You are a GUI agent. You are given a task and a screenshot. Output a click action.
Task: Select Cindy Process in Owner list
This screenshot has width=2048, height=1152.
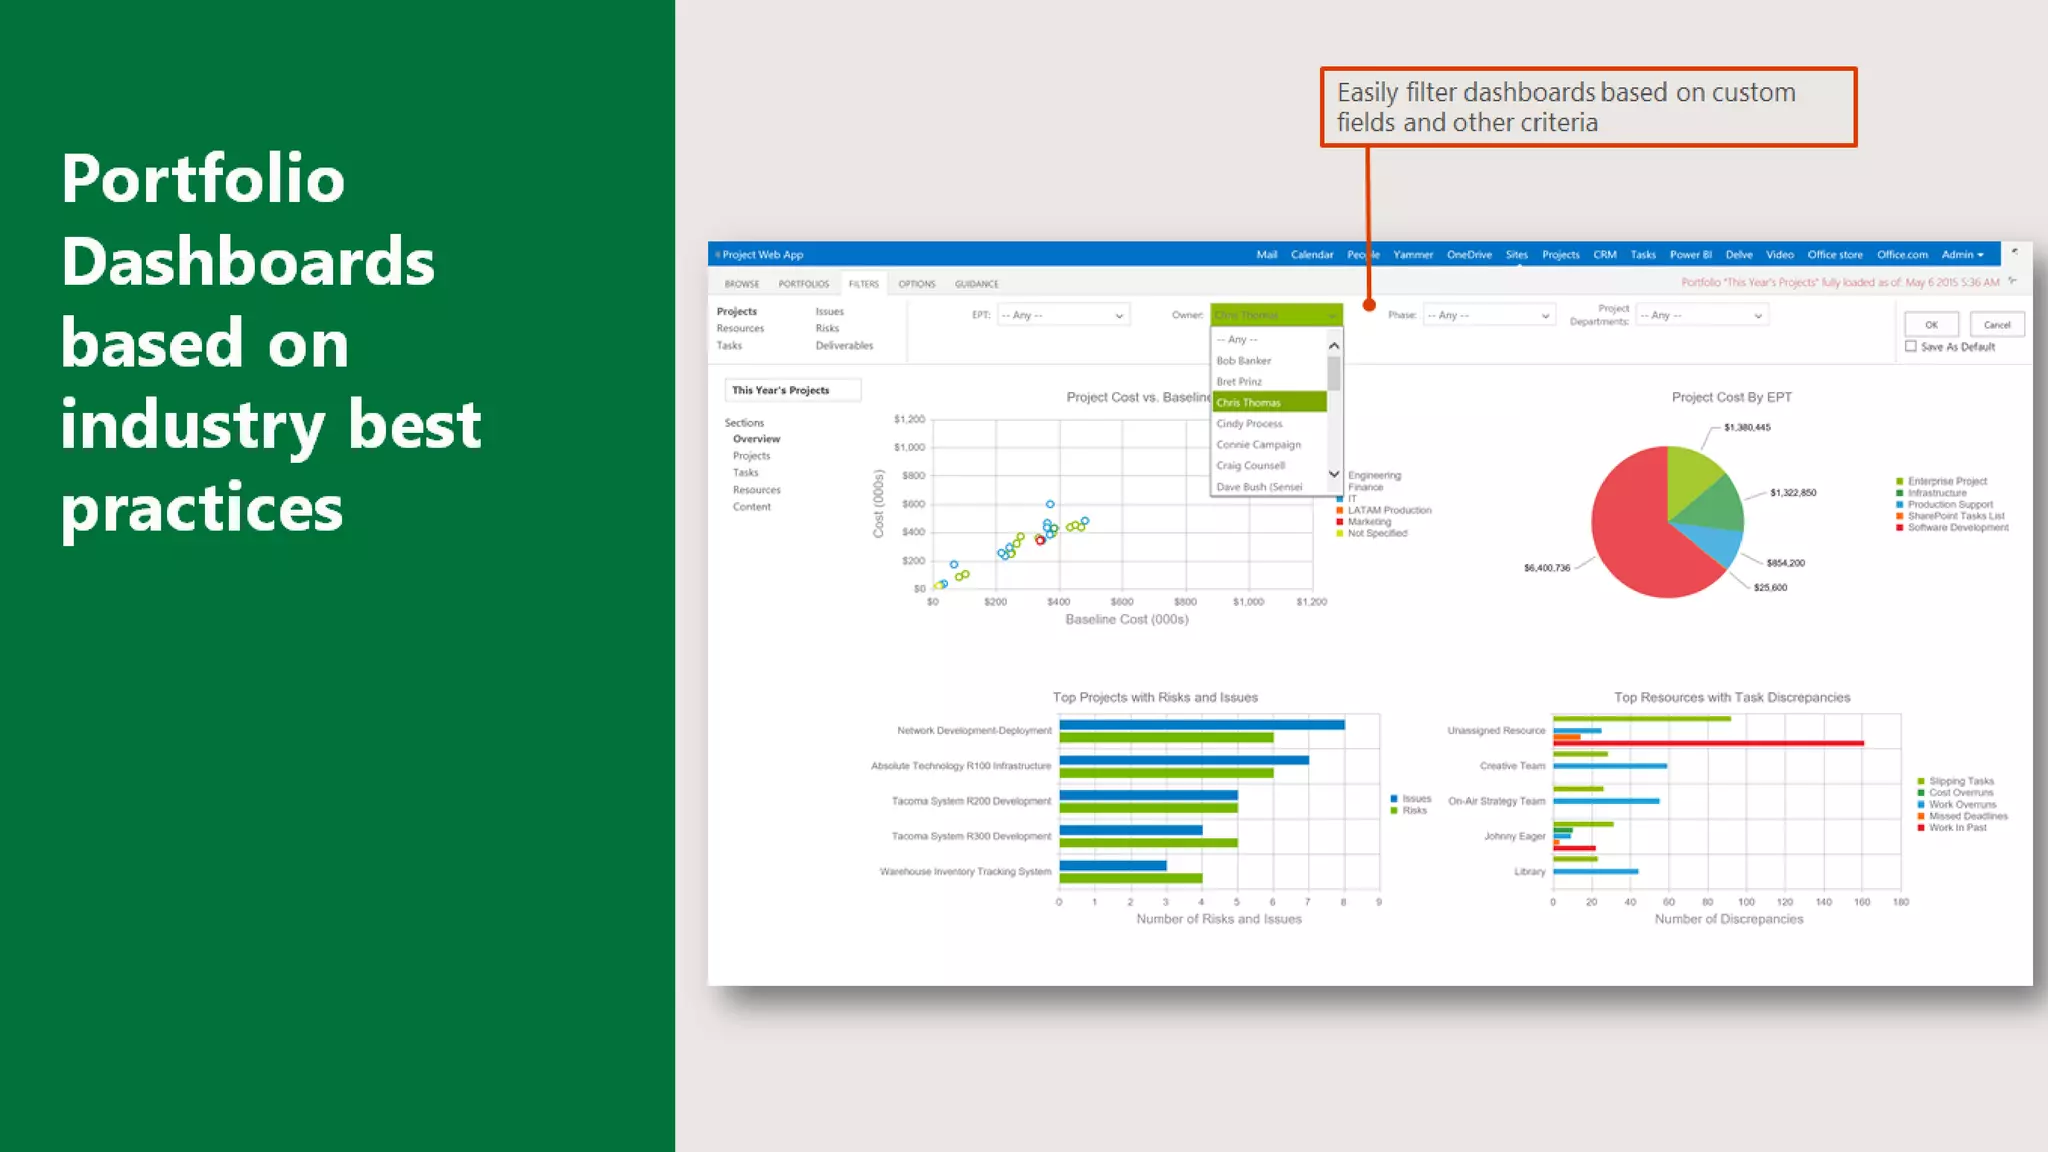click(x=1249, y=424)
